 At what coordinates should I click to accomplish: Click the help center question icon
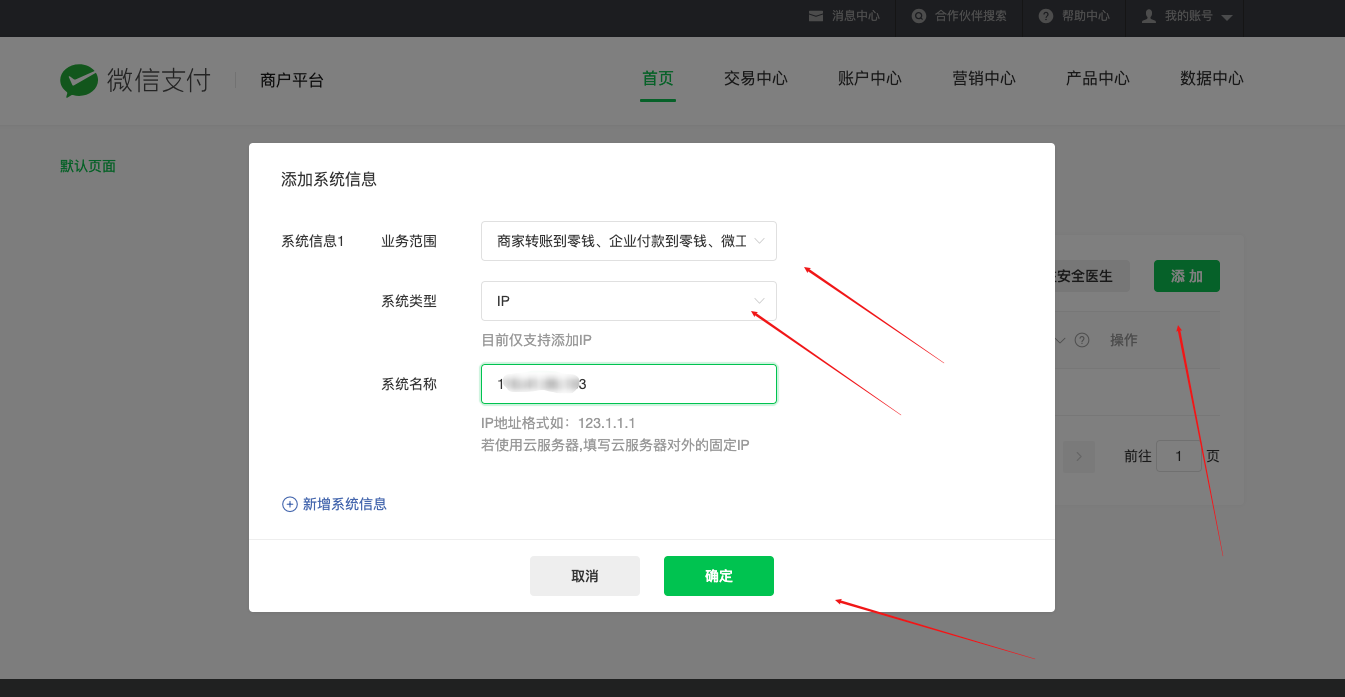tap(1046, 16)
